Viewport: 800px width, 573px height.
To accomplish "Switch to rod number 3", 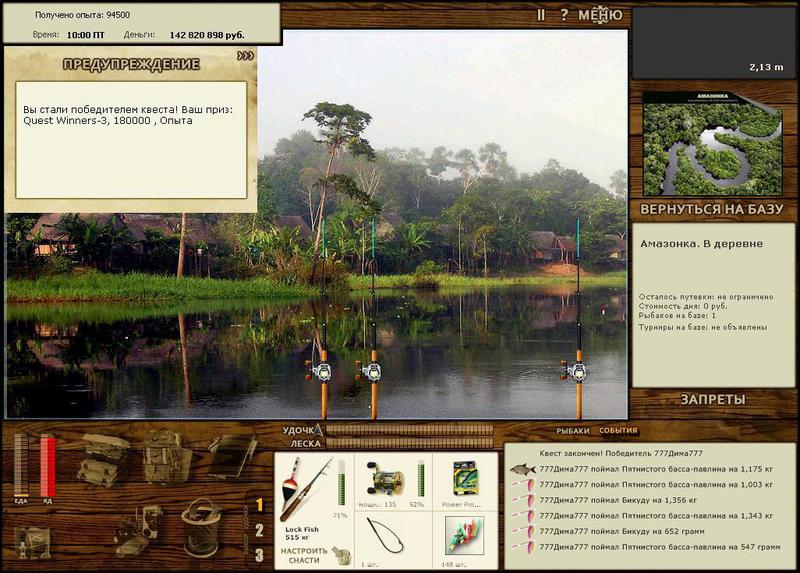I will (259, 555).
